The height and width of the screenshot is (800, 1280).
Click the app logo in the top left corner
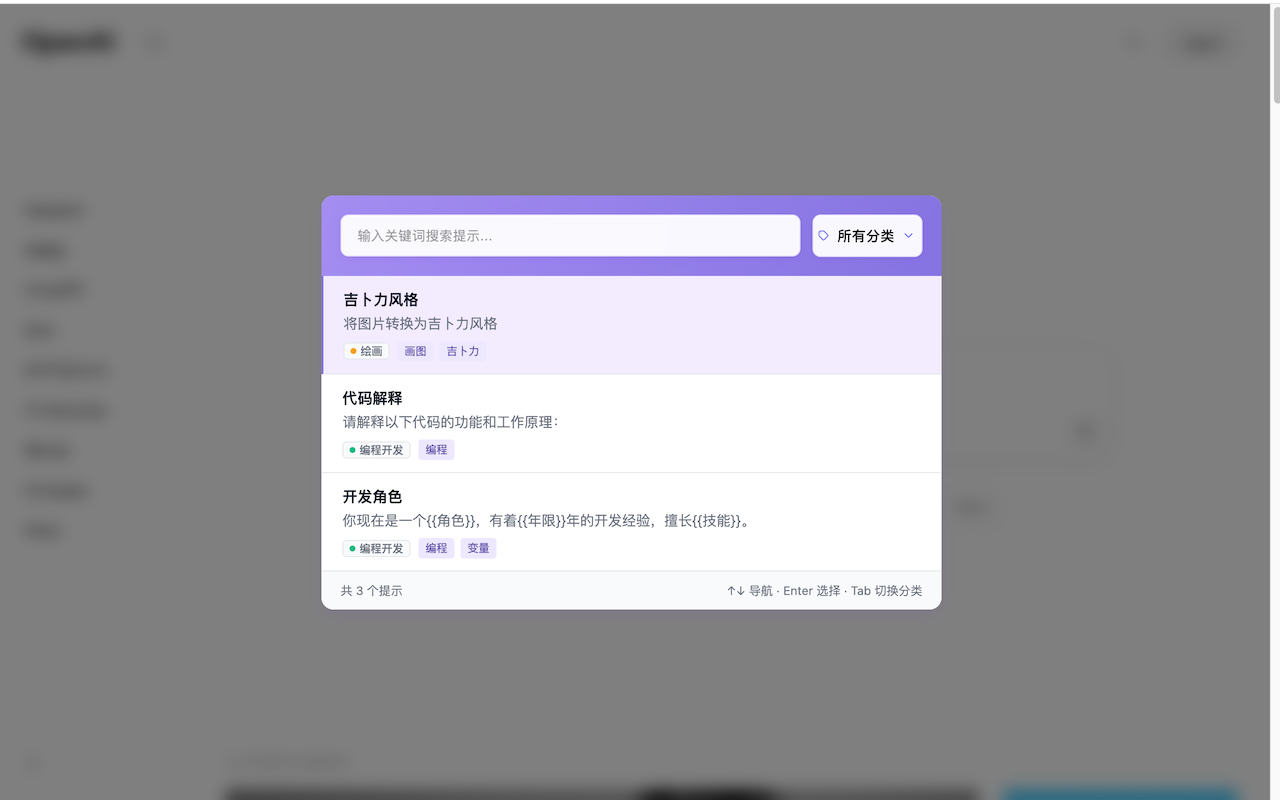[x=66, y=41]
